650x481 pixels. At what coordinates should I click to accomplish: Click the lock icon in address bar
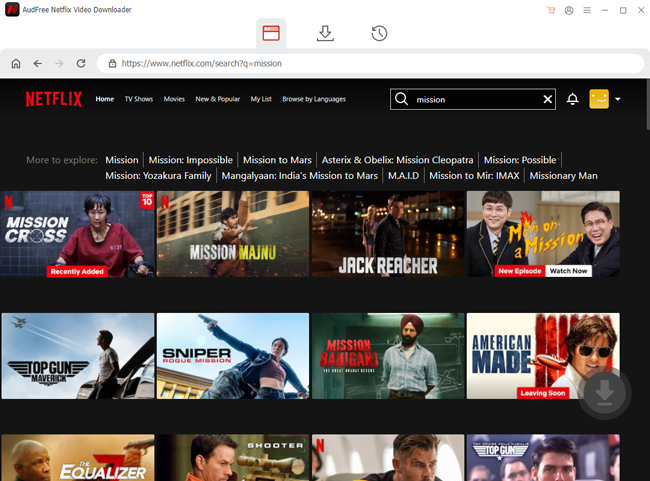click(112, 63)
